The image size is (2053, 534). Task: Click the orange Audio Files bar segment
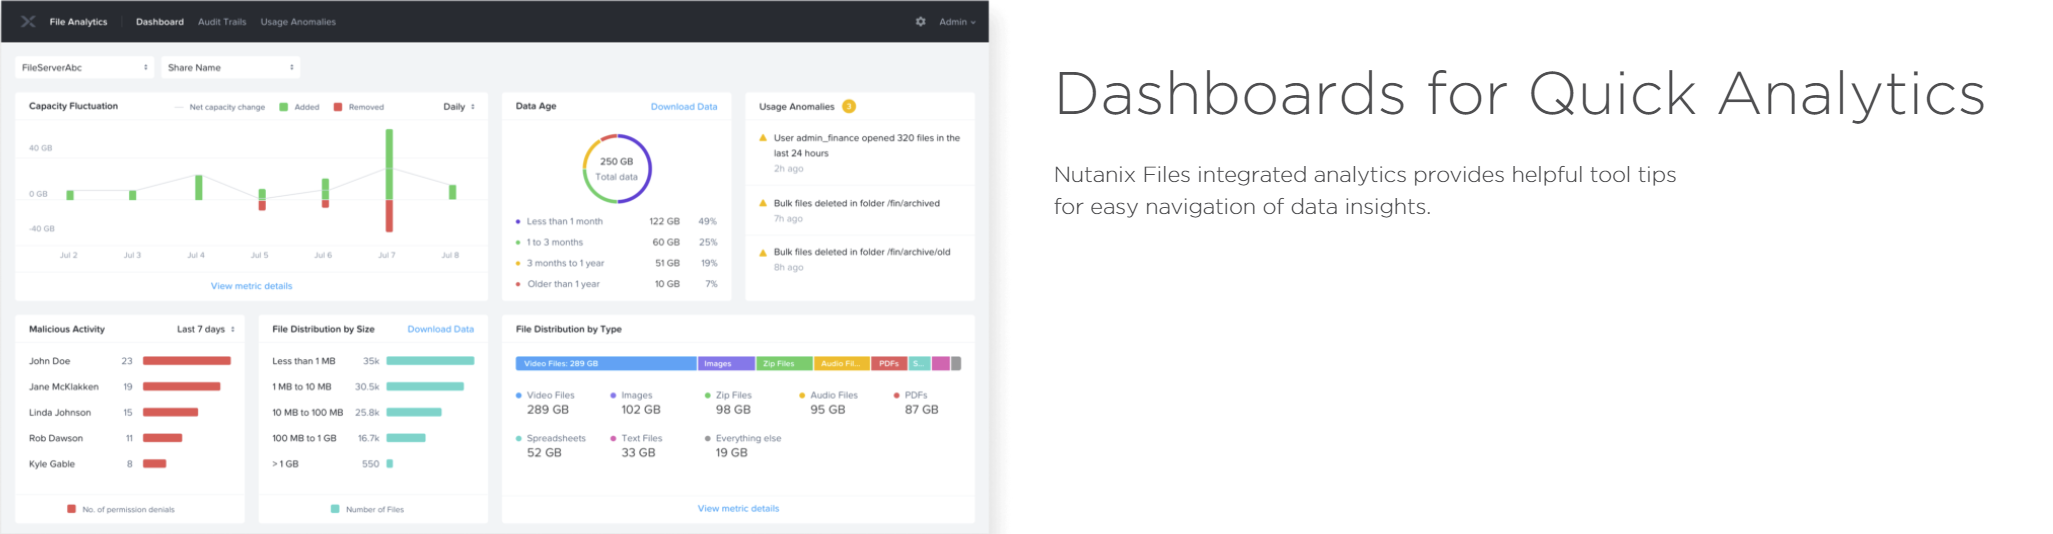point(842,363)
